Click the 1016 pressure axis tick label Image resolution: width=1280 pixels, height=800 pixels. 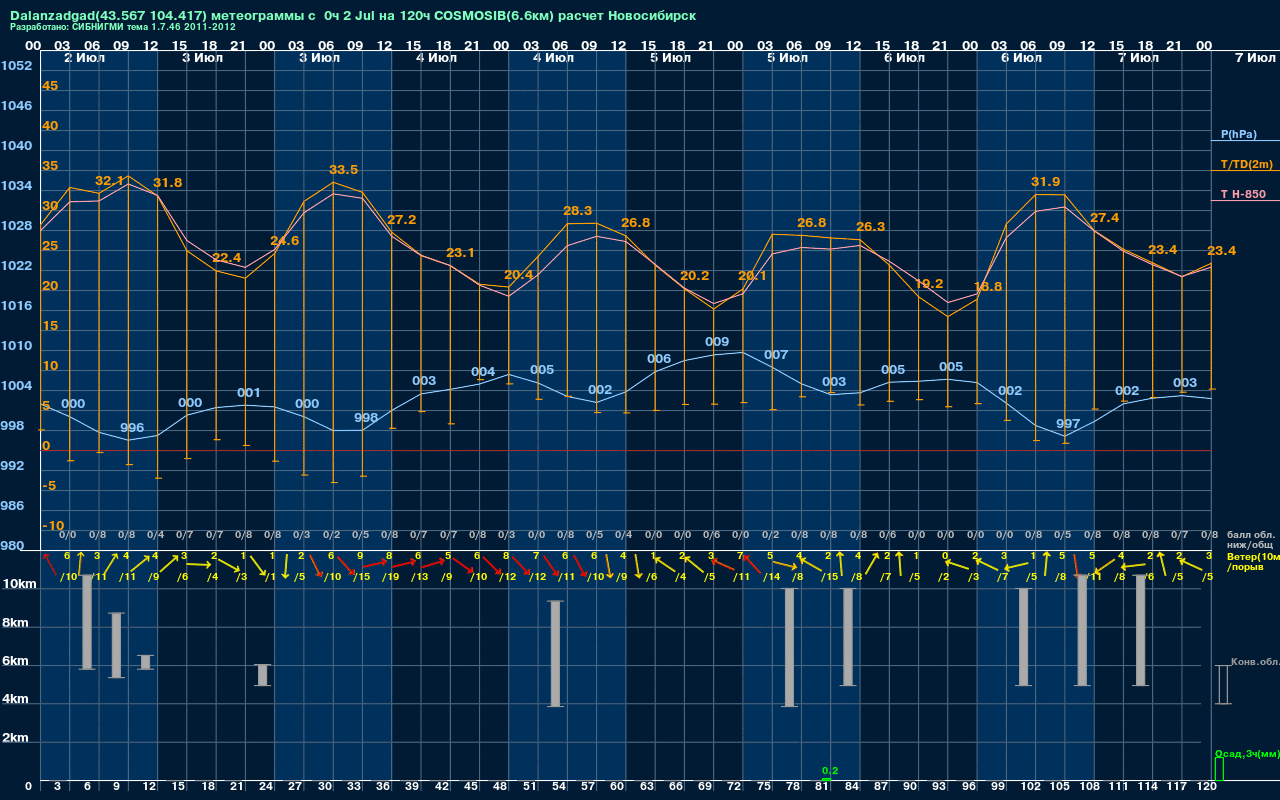16,306
